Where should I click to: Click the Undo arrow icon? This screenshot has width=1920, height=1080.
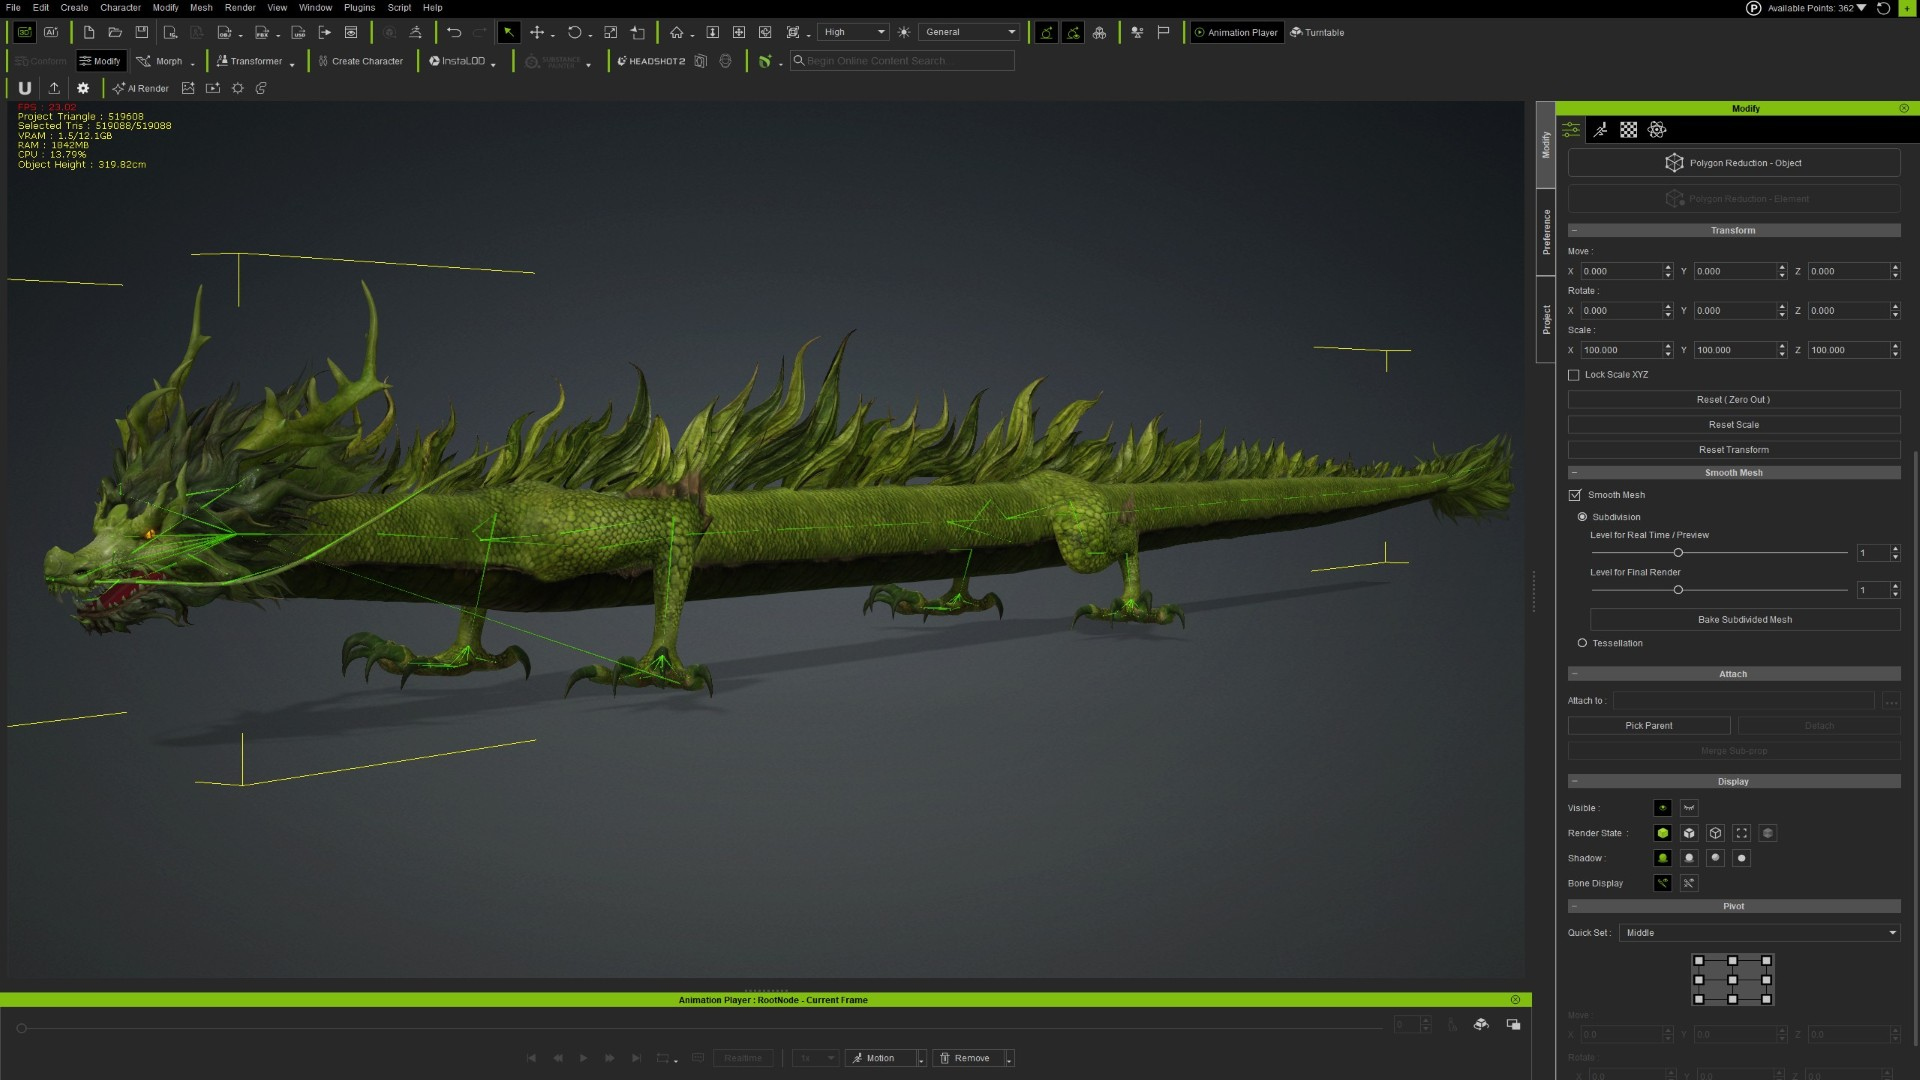(454, 32)
